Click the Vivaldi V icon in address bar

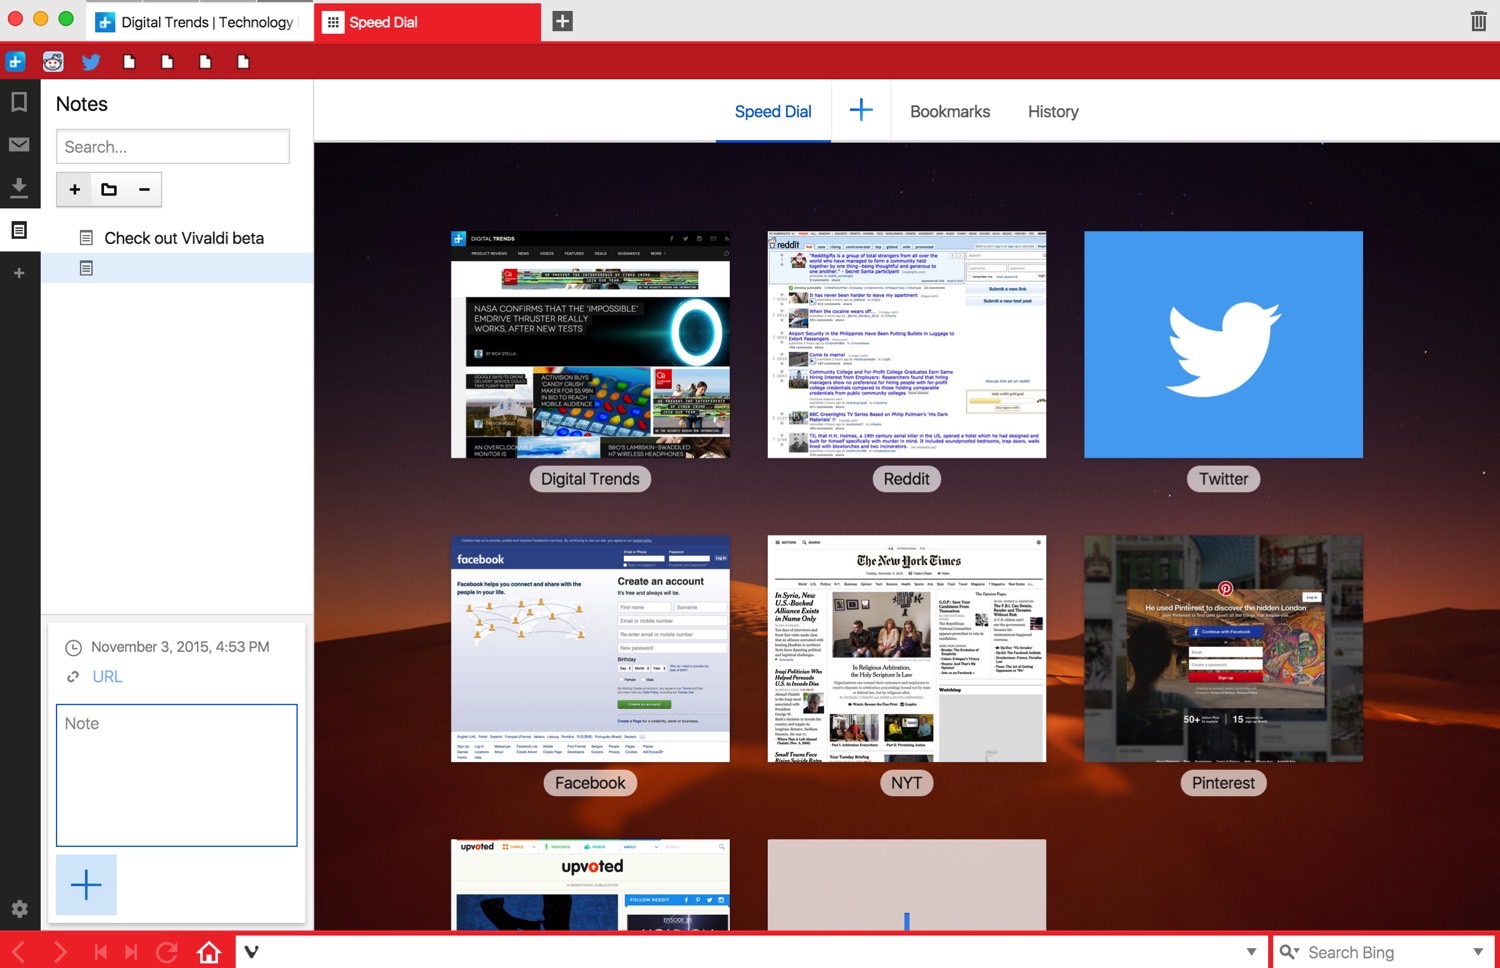point(251,952)
